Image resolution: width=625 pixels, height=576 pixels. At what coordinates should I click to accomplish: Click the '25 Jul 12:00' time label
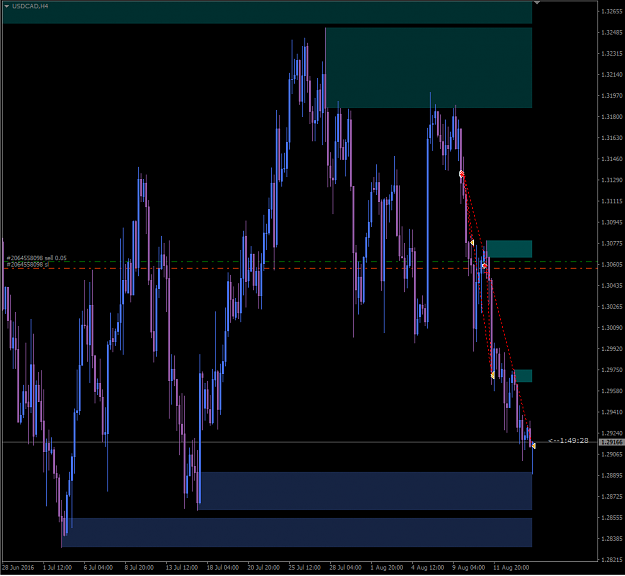click(x=305, y=568)
